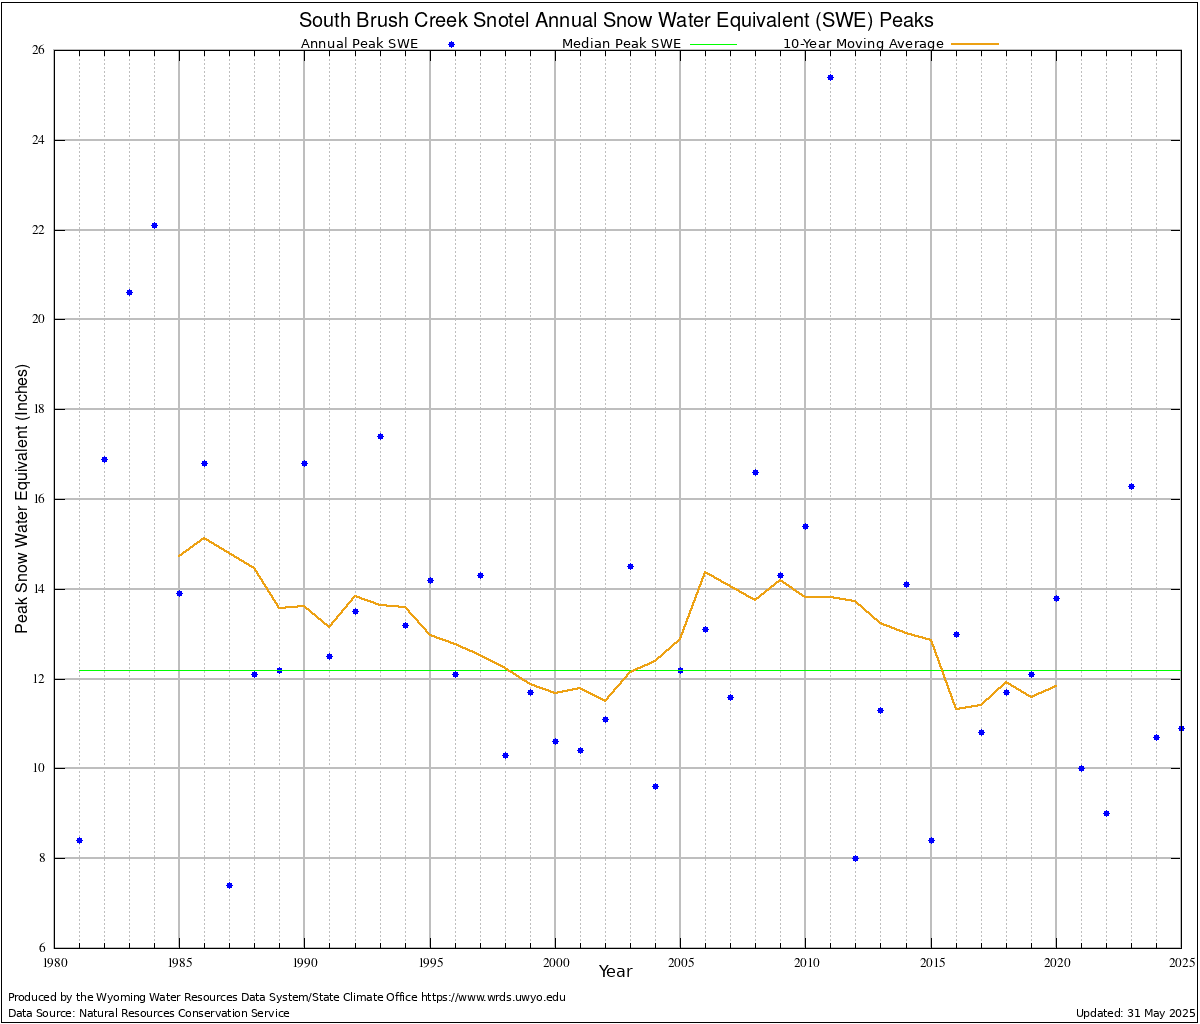Click the moving average peak at 2006
This screenshot has width=1200, height=1024.
[x=705, y=572]
